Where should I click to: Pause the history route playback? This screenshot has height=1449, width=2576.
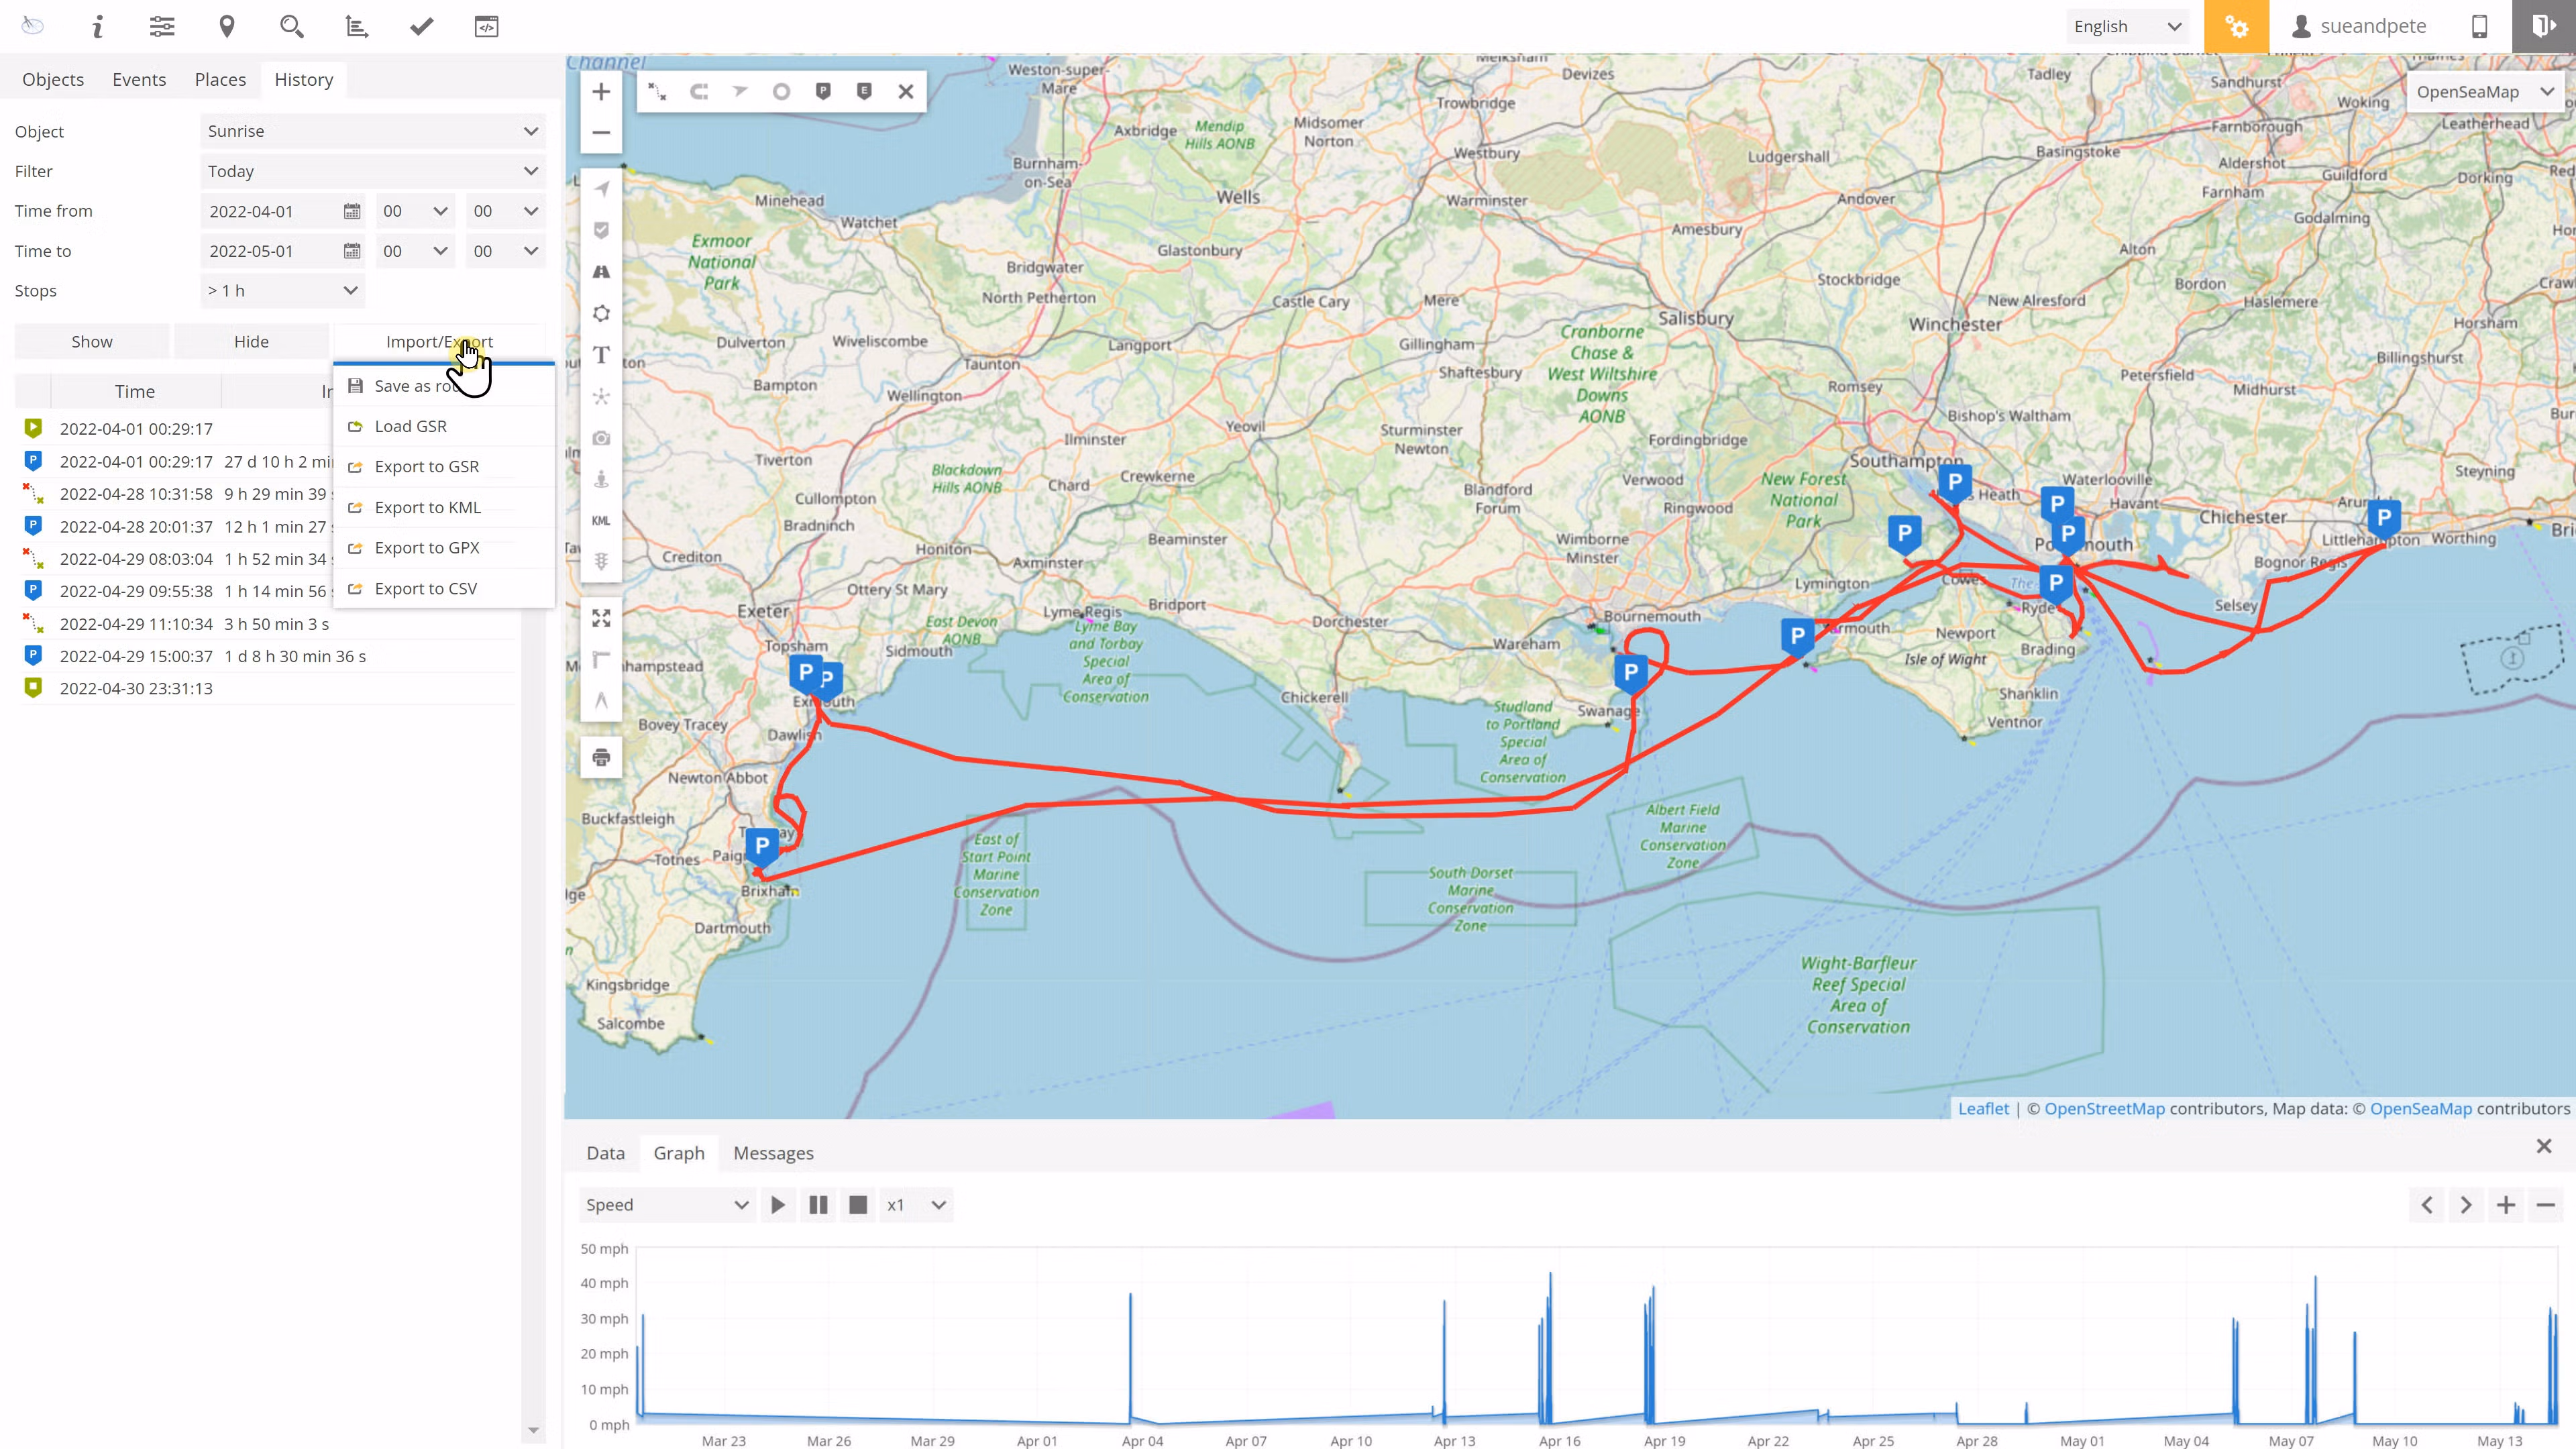818,1204
